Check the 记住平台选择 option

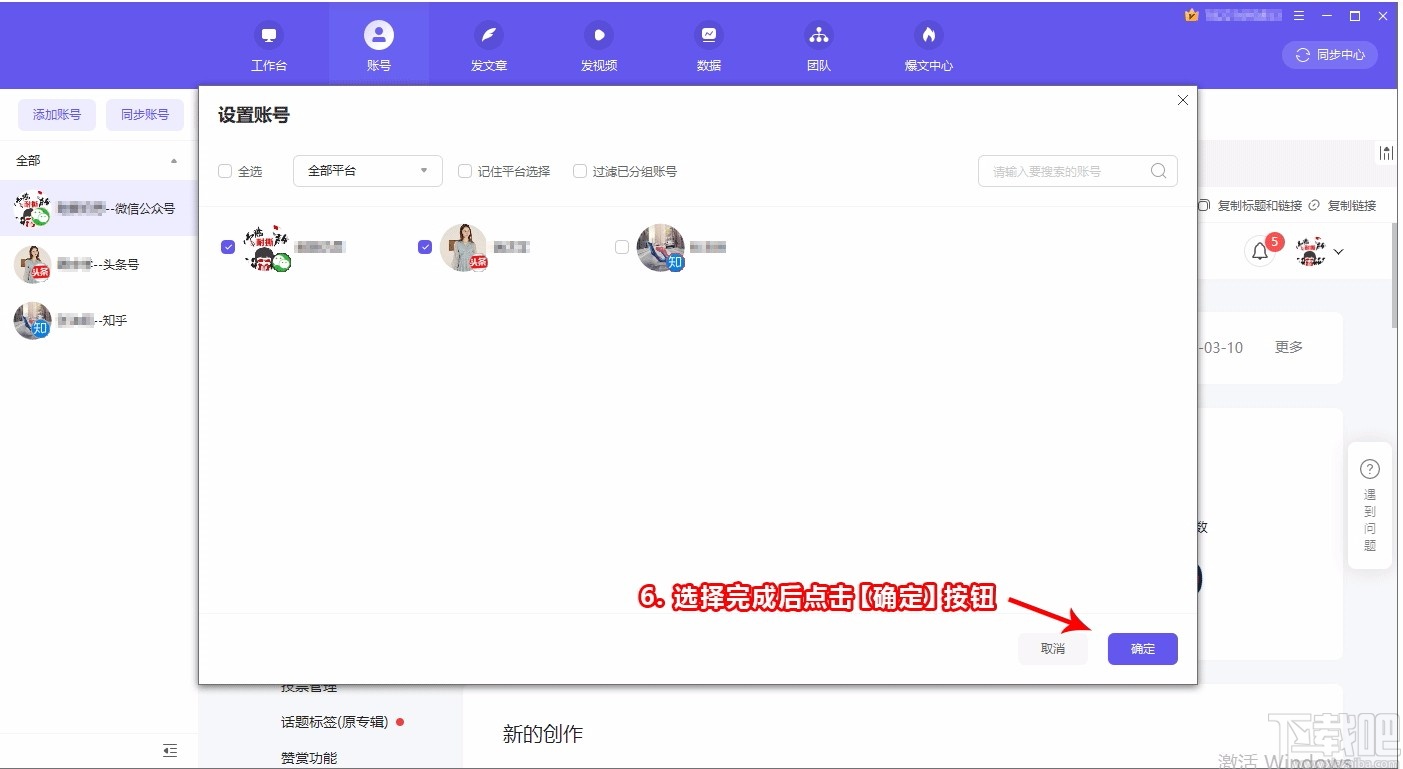click(465, 171)
